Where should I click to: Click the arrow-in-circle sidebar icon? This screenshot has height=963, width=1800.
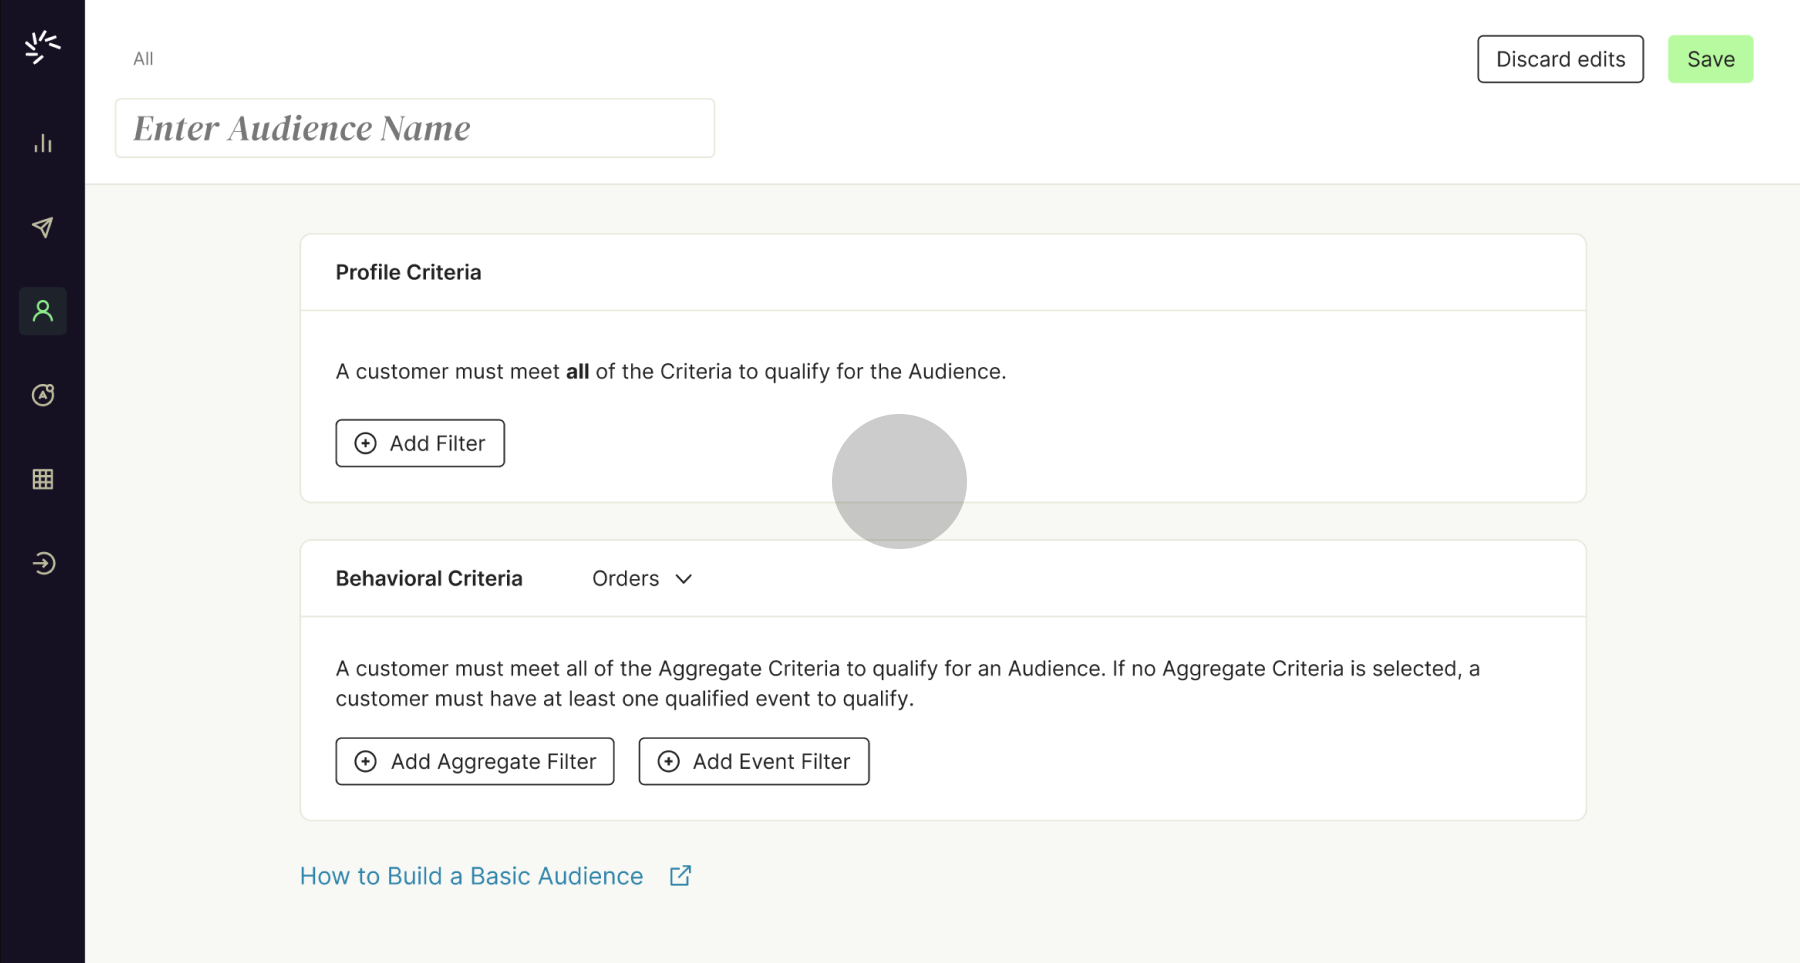43,563
